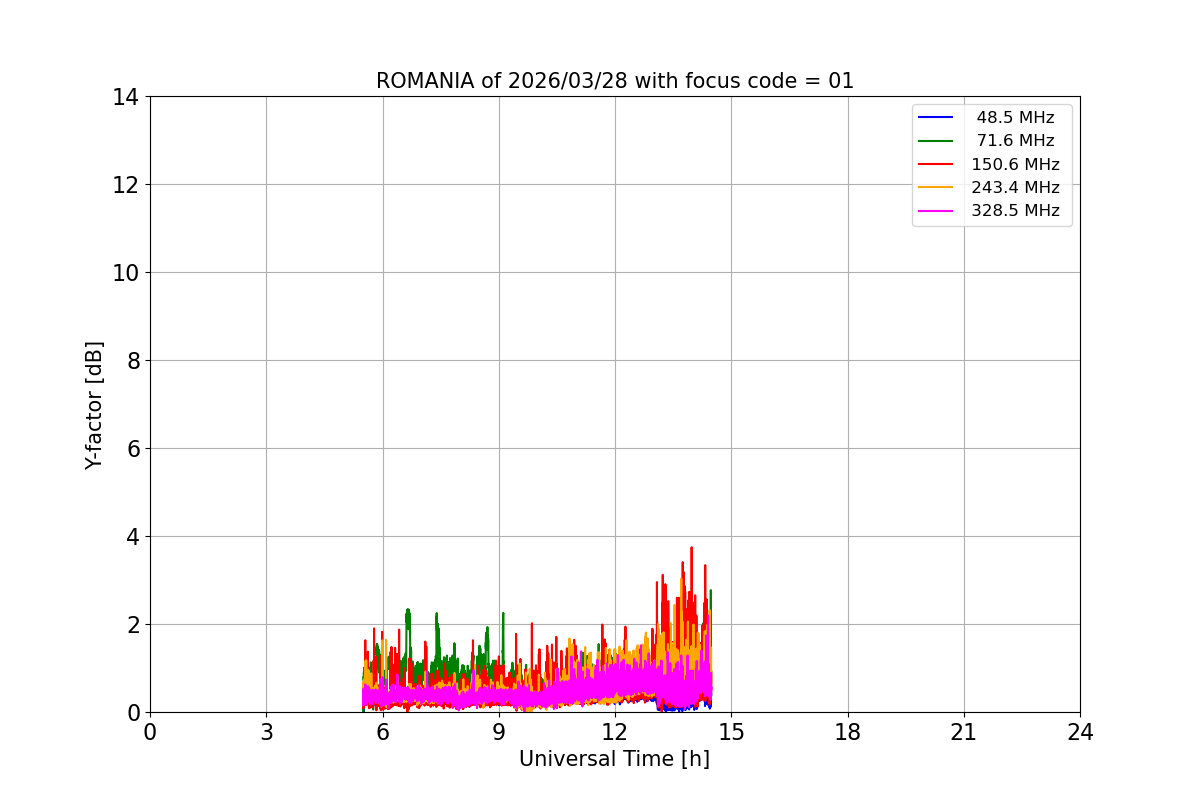The height and width of the screenshot is (800, 1200).
Task: Click the plot title mentioning ROMANIA
Action: pyautogui.click(x=615, y=81)
